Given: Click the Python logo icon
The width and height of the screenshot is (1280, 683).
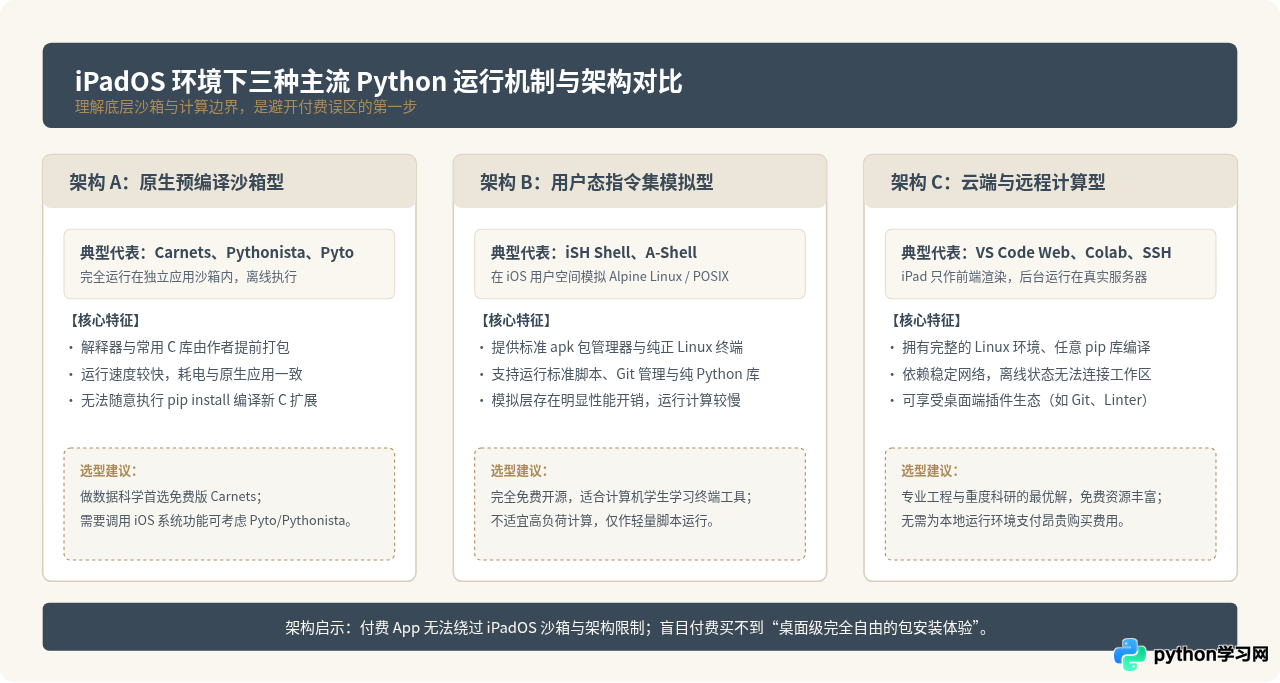Looking at the screenshot, I should tap(1130, 655).
